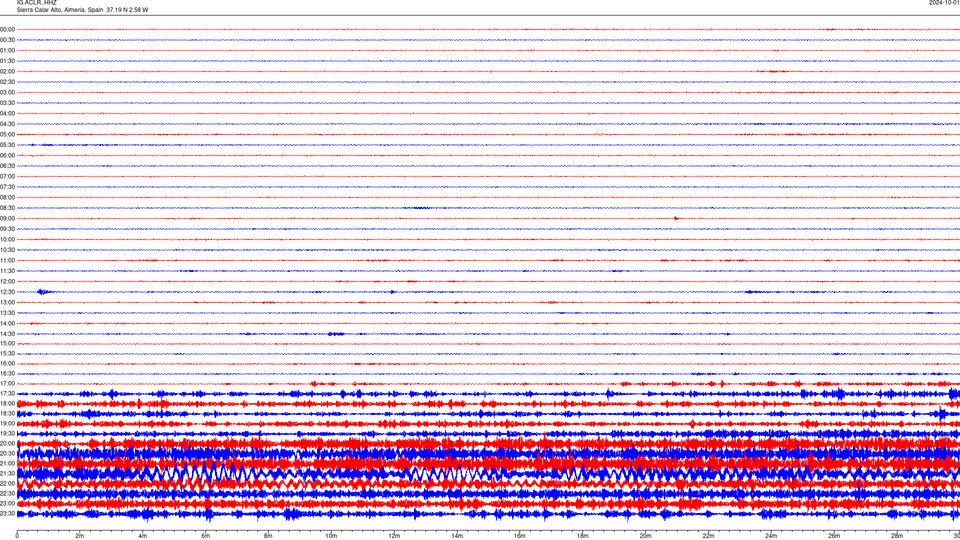Click the '4m' x-axis tick label
The height and width of the screenshot is (540, 960).
click(143, 536)
